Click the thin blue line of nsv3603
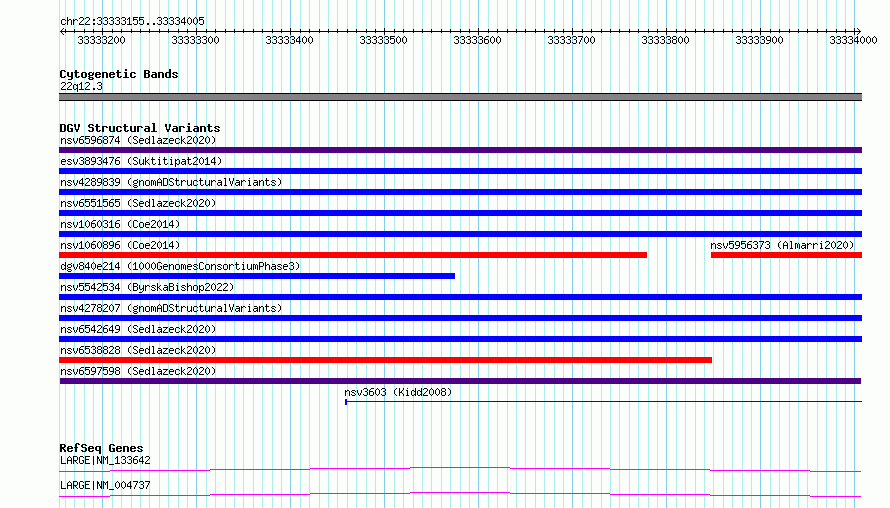The height and width of the screenshot is (508, 890). pyautogui.click(x=603, y=402)
